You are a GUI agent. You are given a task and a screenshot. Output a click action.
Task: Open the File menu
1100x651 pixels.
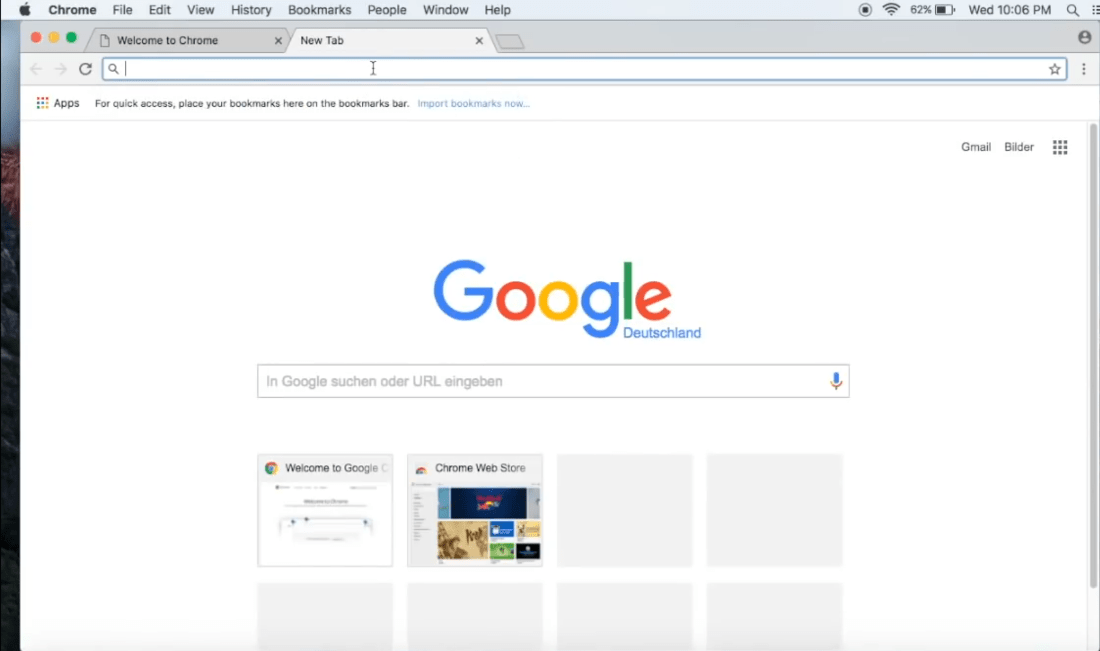tap(123, 10)
